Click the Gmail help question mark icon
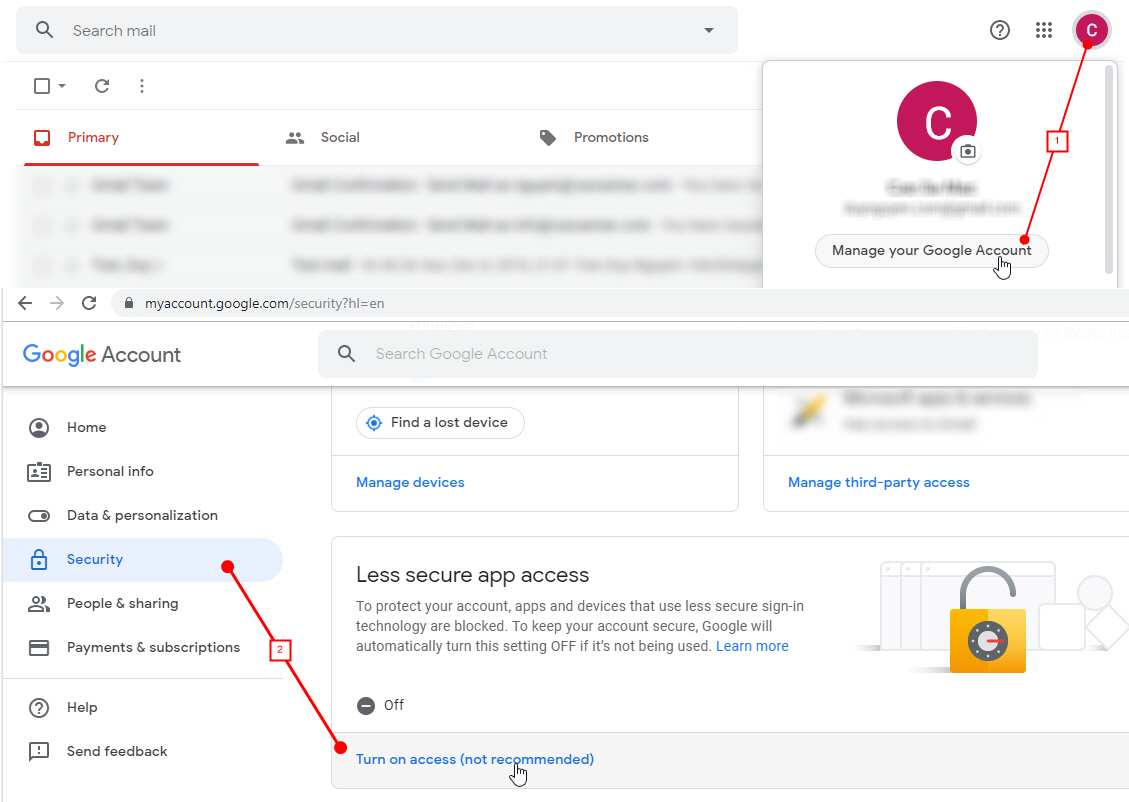This screenshot has width=1129, height=802. (1000, 30)
